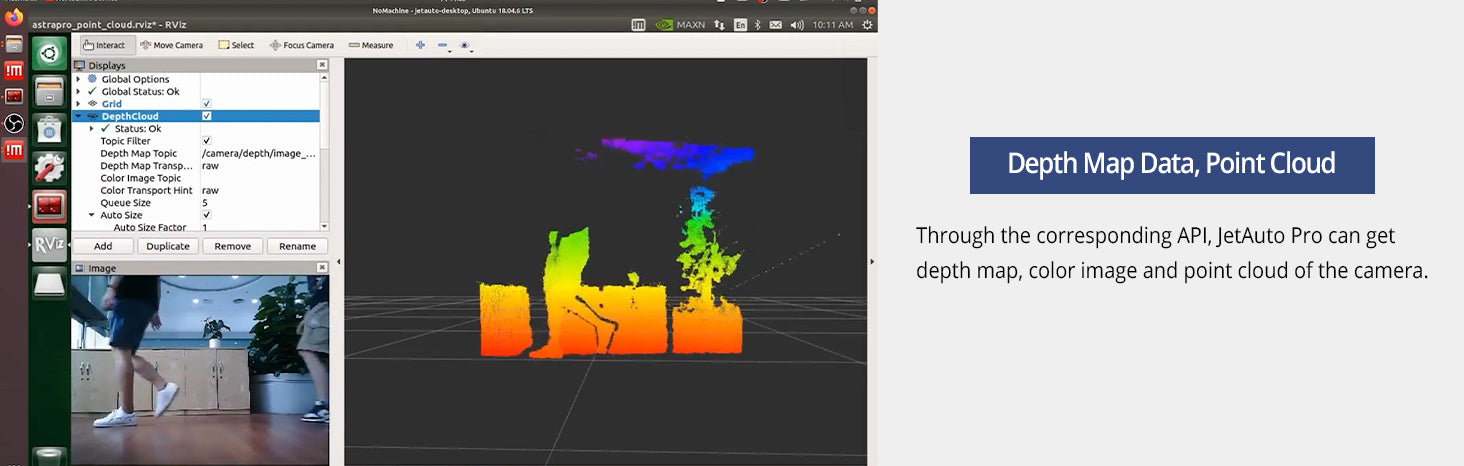Click the blue minus remove-tool icon

pos(443,45)
